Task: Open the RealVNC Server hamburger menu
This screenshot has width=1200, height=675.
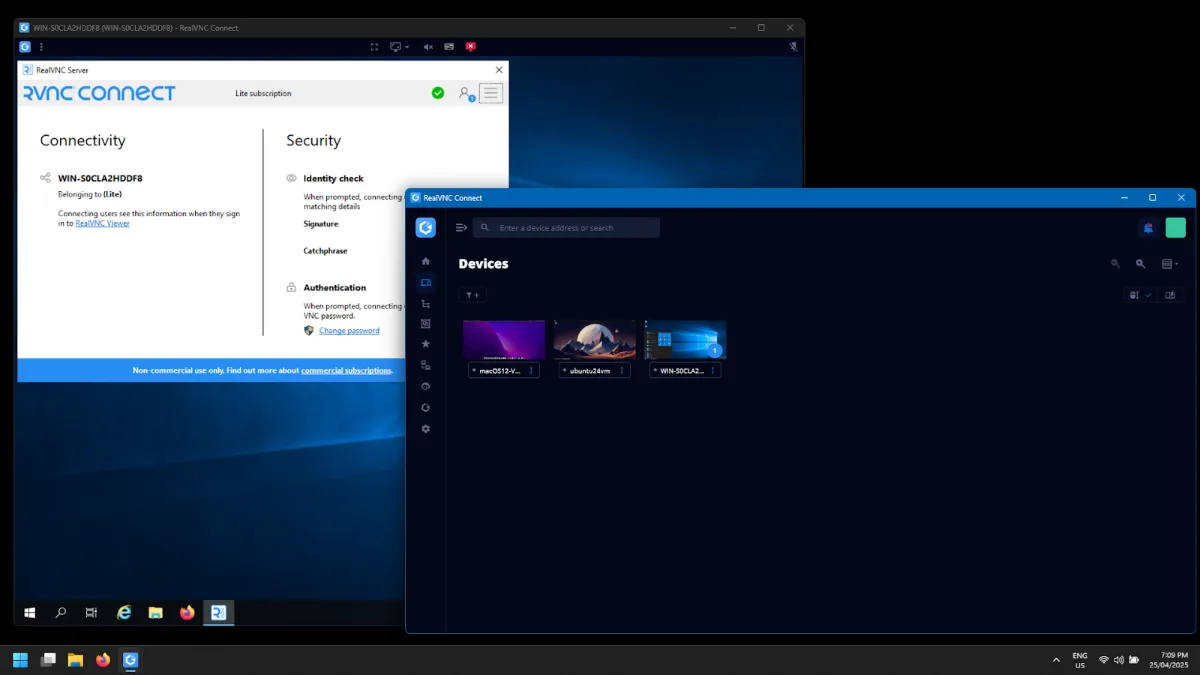Action: pos(491,93)
